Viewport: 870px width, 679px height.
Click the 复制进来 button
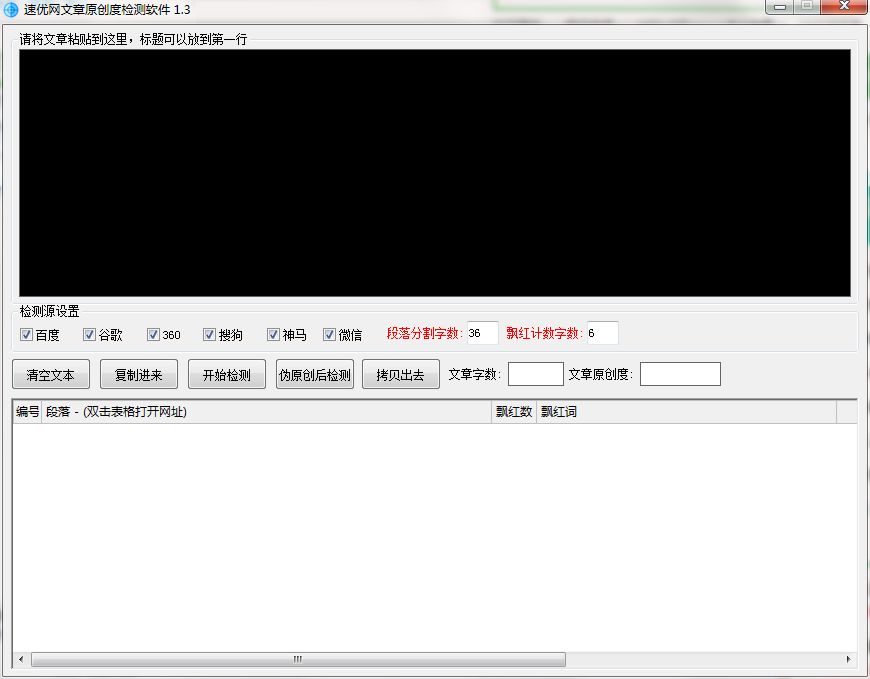[139, 374]
